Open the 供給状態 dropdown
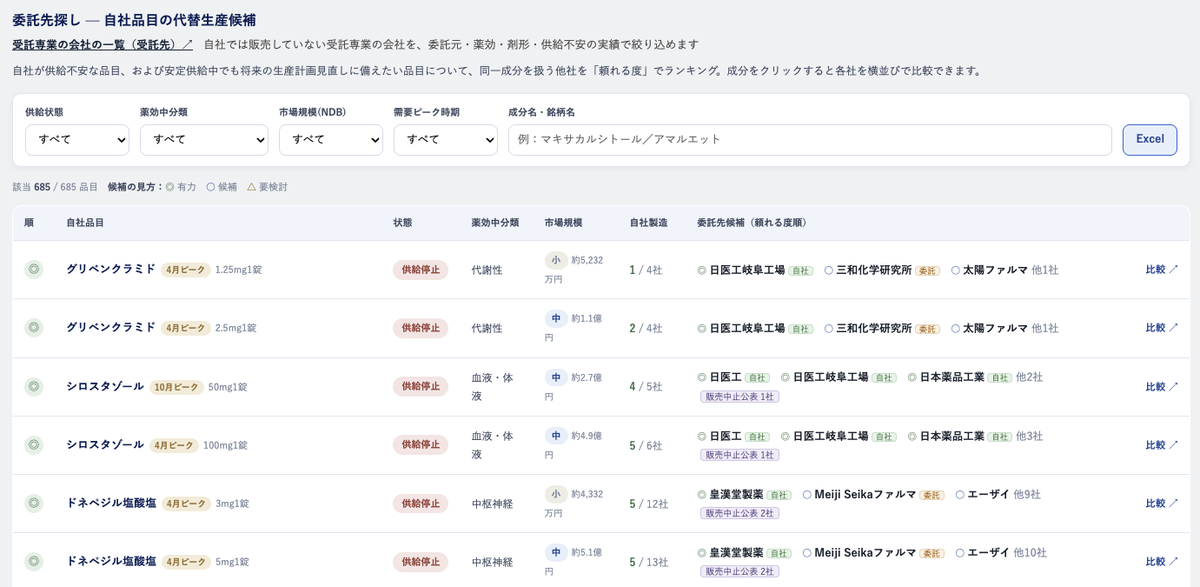 (77, 139)
